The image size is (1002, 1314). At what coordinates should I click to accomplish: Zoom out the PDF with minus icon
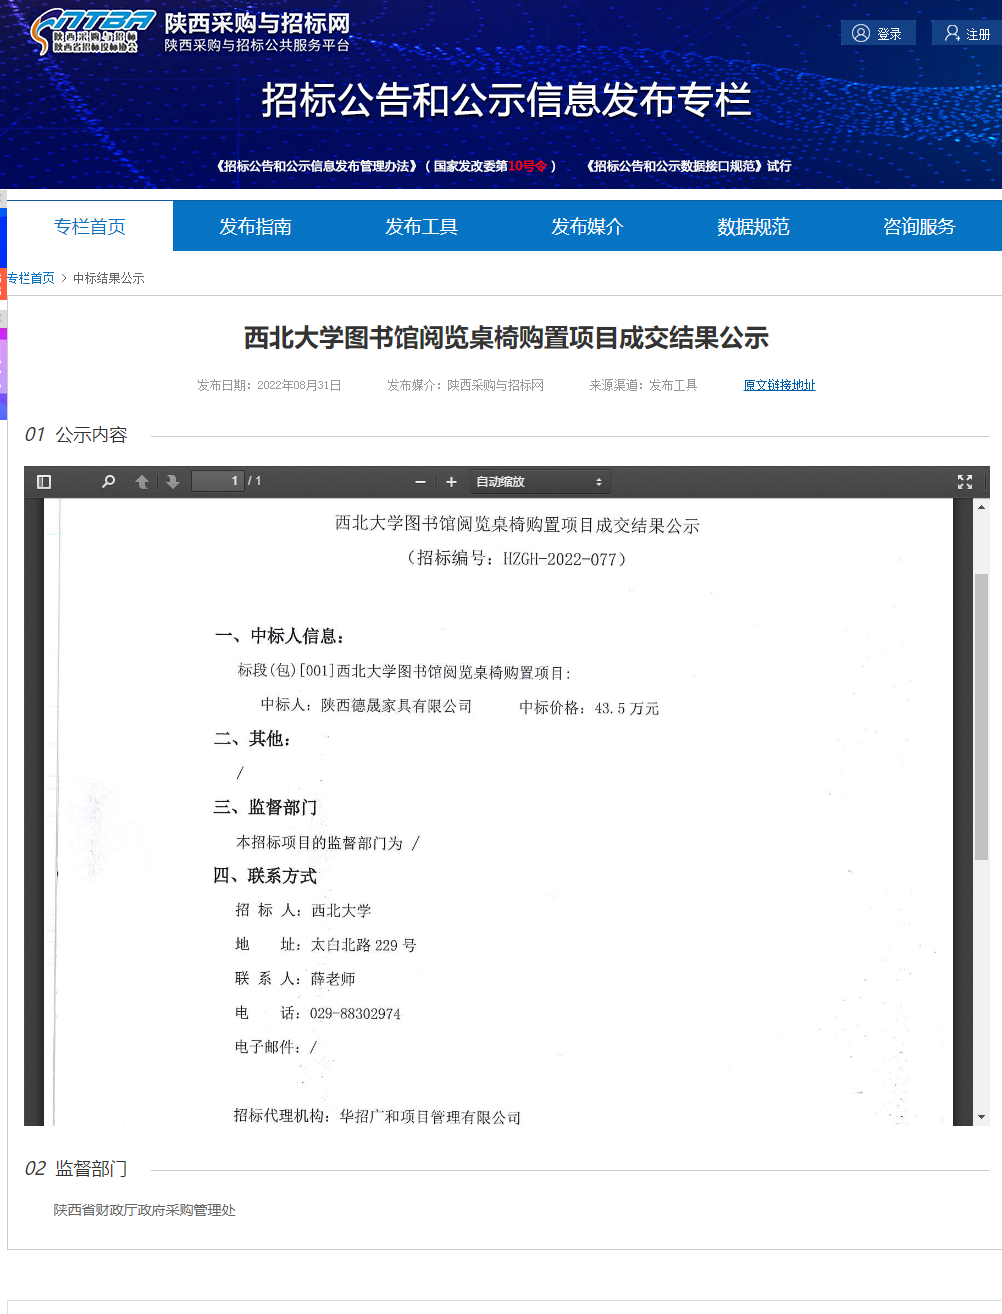coord(420,482)
